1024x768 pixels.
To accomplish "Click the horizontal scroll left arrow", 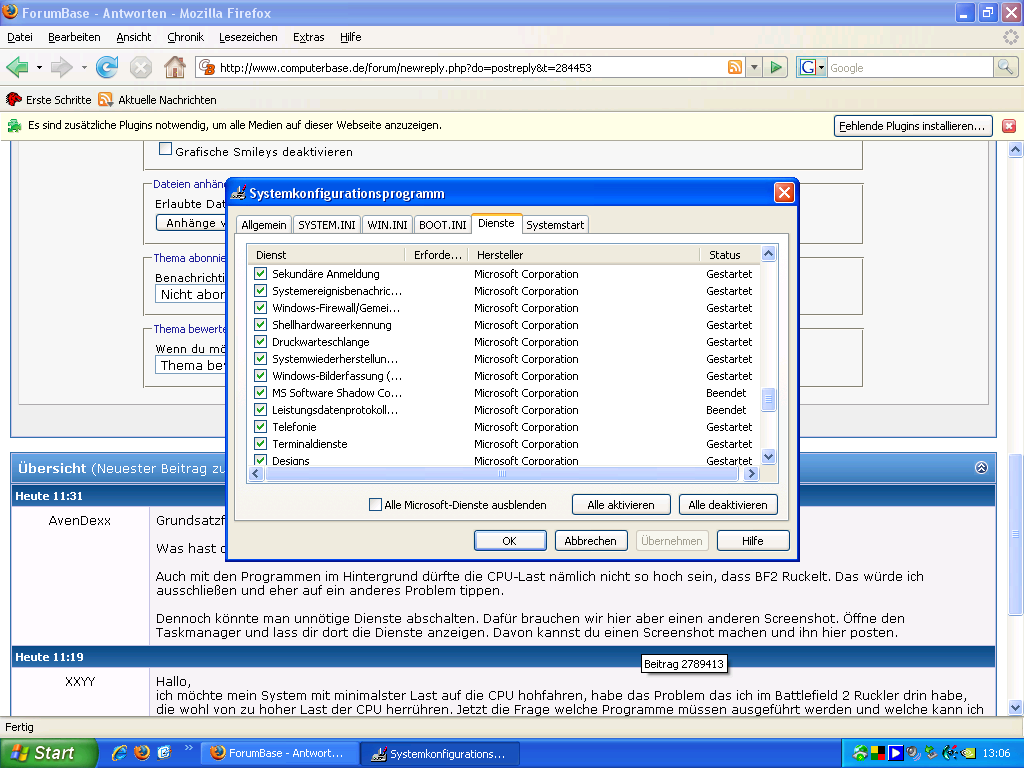I will 256,474.
